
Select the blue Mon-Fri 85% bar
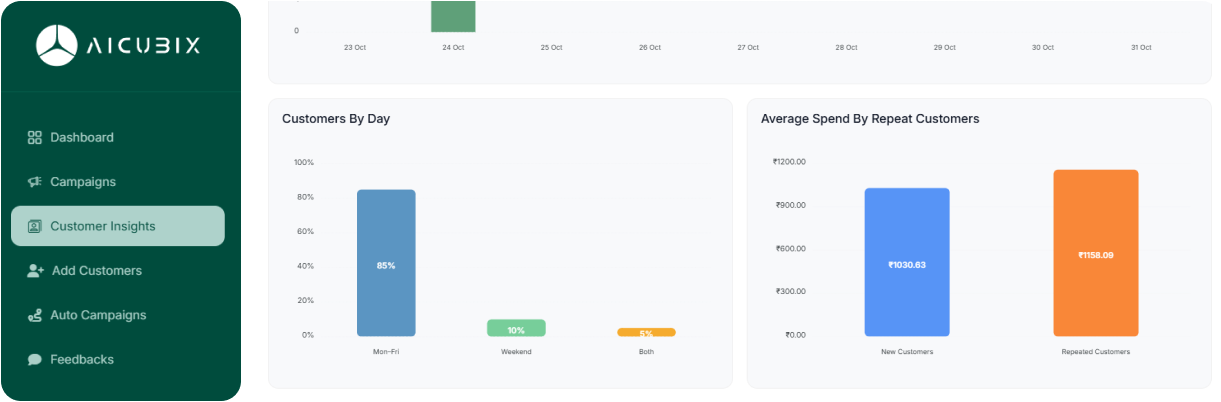pyautogui.click(x=386, y=263)
